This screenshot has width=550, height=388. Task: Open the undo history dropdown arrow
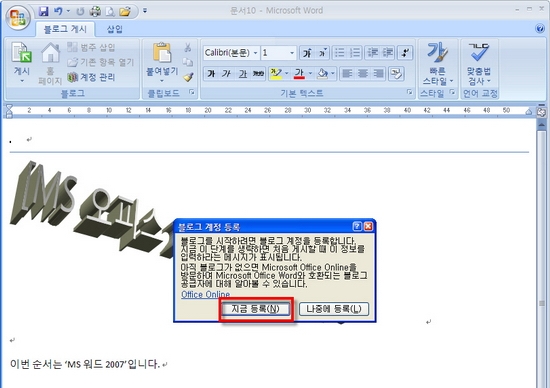click(68, 12)
